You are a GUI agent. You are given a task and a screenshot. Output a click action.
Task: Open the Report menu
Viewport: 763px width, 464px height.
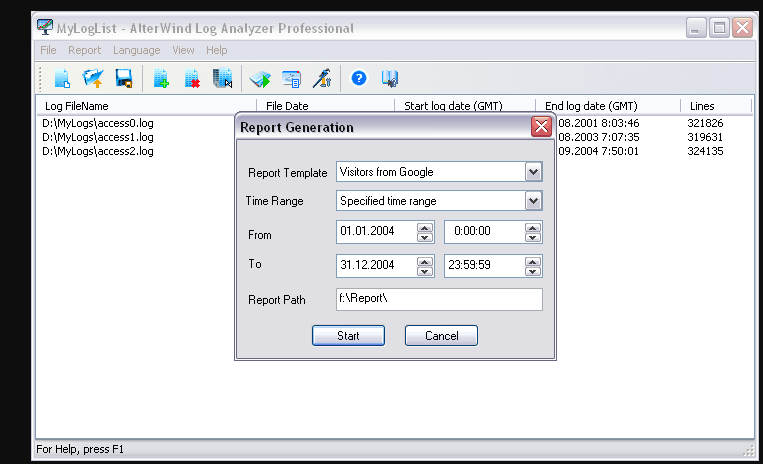pos(84,50)
